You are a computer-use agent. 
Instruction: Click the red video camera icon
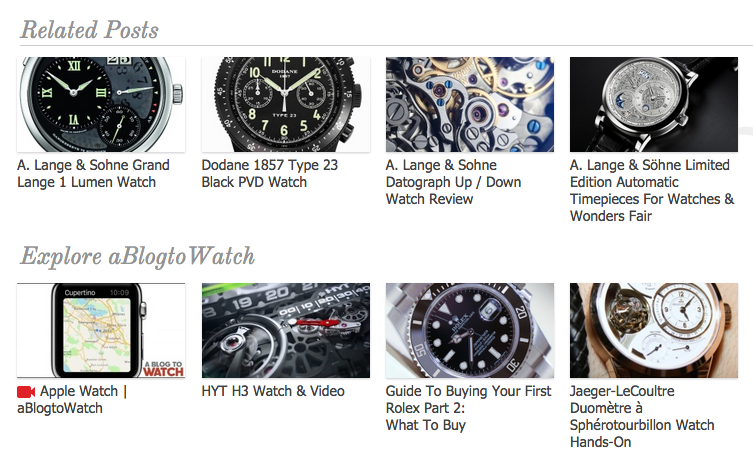[x=26, y=392]
